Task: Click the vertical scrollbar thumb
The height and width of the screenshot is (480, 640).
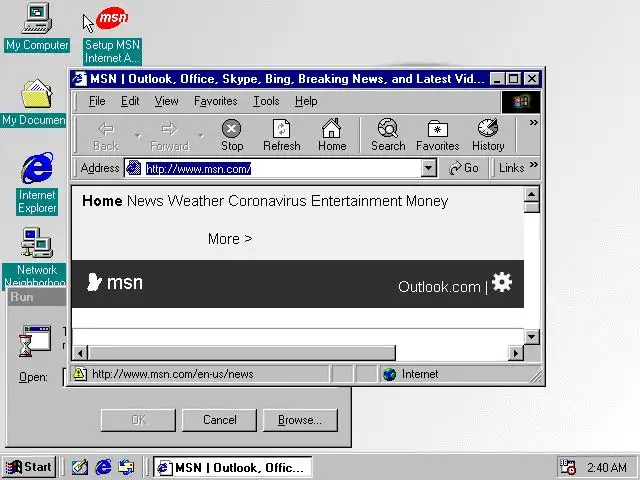Action: (531, 207)
